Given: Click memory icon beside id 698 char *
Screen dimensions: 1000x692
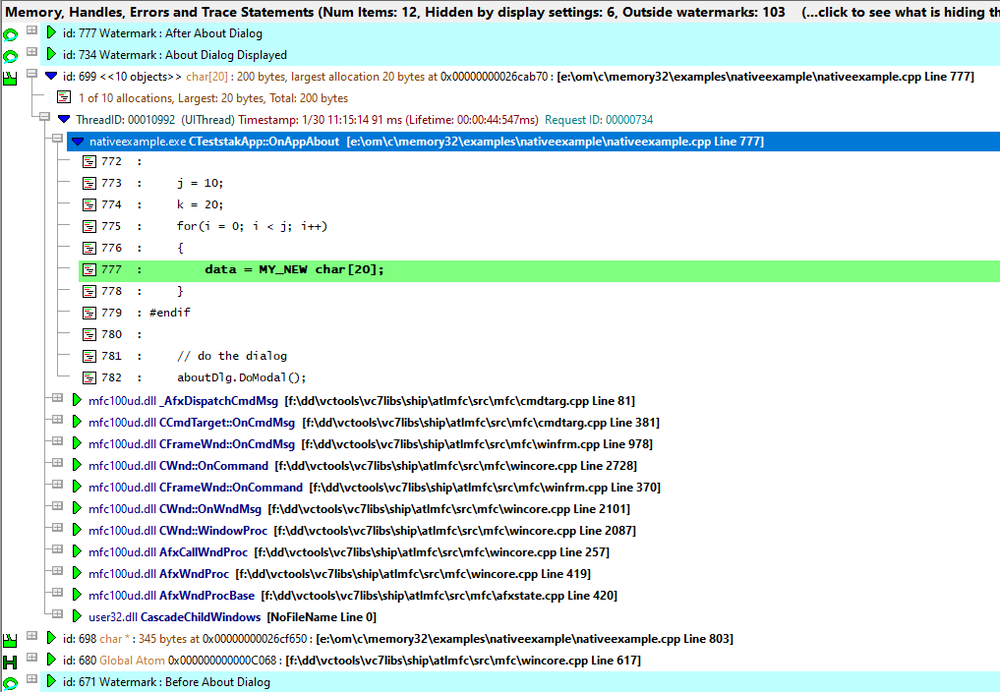Looking at the screenshot, I should [10, 640].
